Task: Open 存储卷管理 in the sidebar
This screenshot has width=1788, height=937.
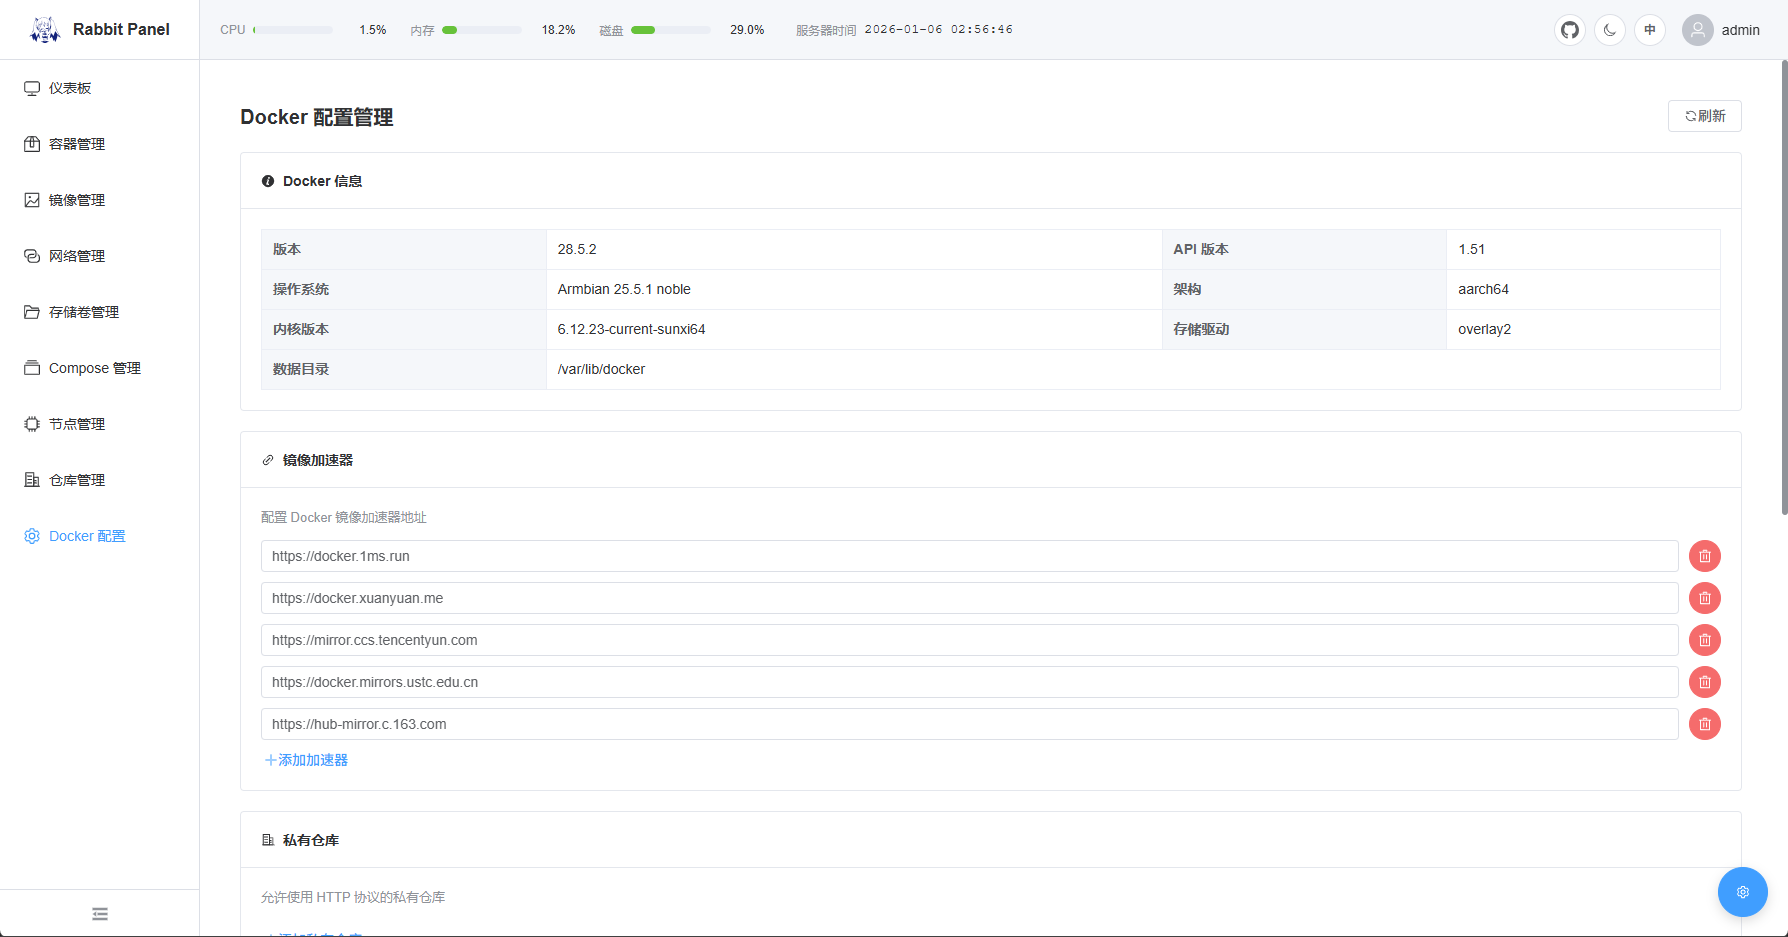Action: pyautogui.click(x=100, y=312)
